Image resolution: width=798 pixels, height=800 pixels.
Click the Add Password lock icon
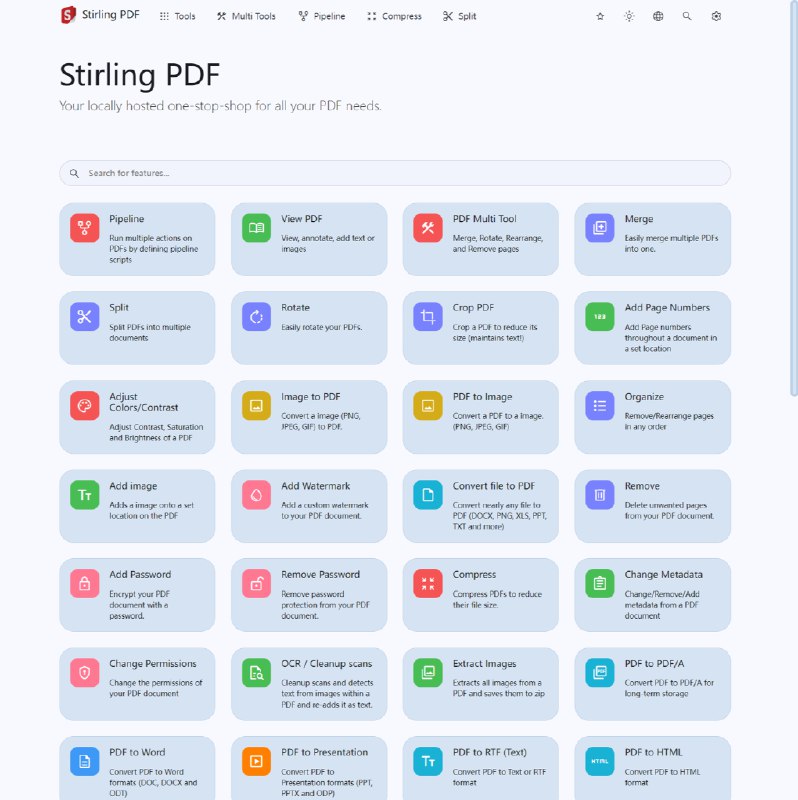click(x=85, y=583)
